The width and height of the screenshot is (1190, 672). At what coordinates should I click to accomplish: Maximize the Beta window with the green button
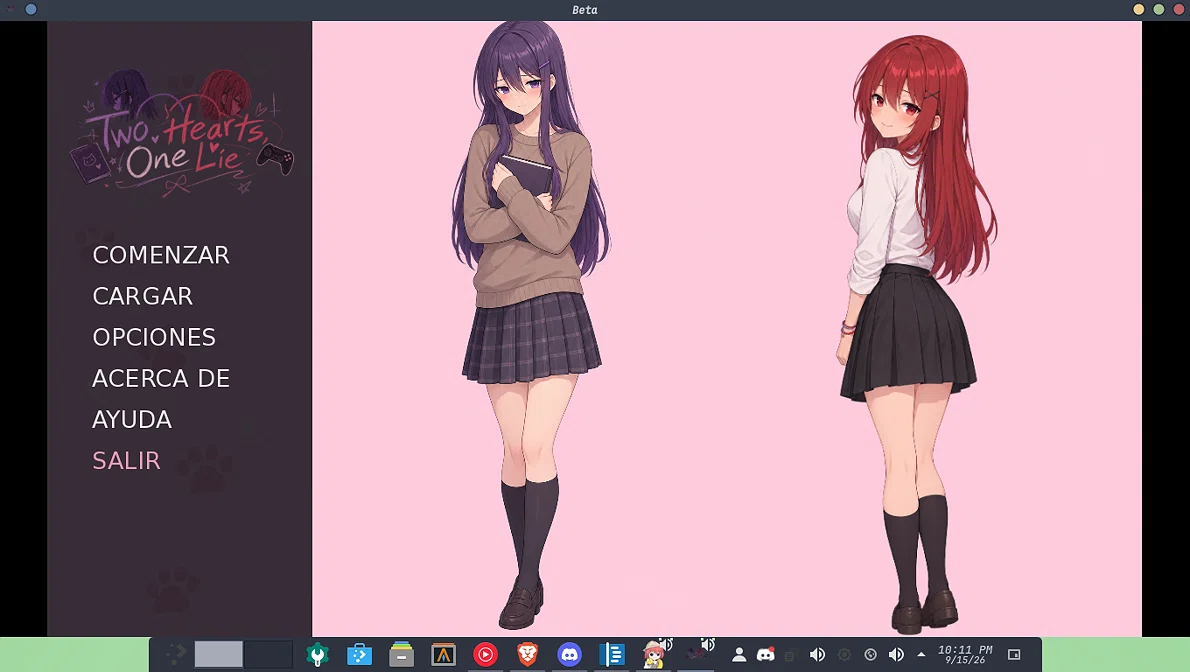[x=1159, y=10]
